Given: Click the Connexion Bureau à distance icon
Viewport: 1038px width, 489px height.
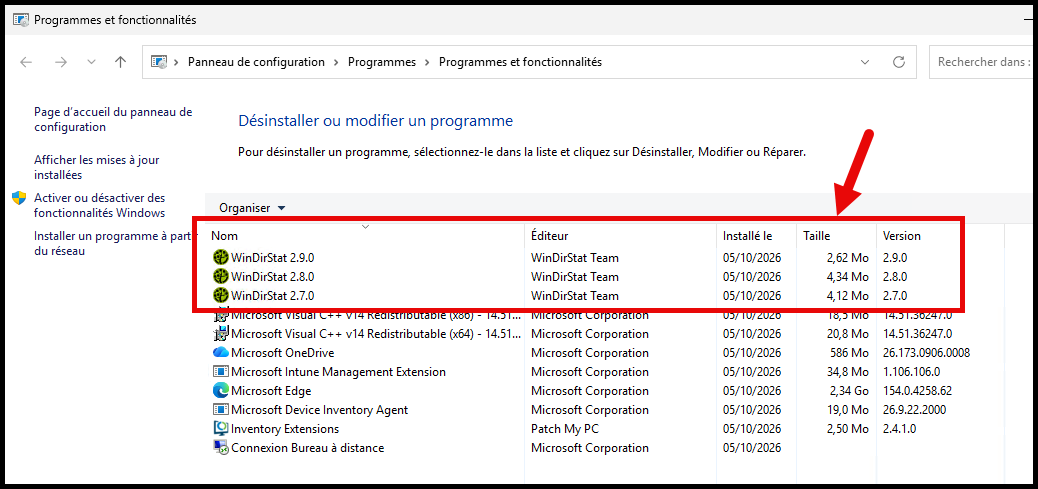Looking at the screenshot, I should pyautogui.click(x=220, y=448).
